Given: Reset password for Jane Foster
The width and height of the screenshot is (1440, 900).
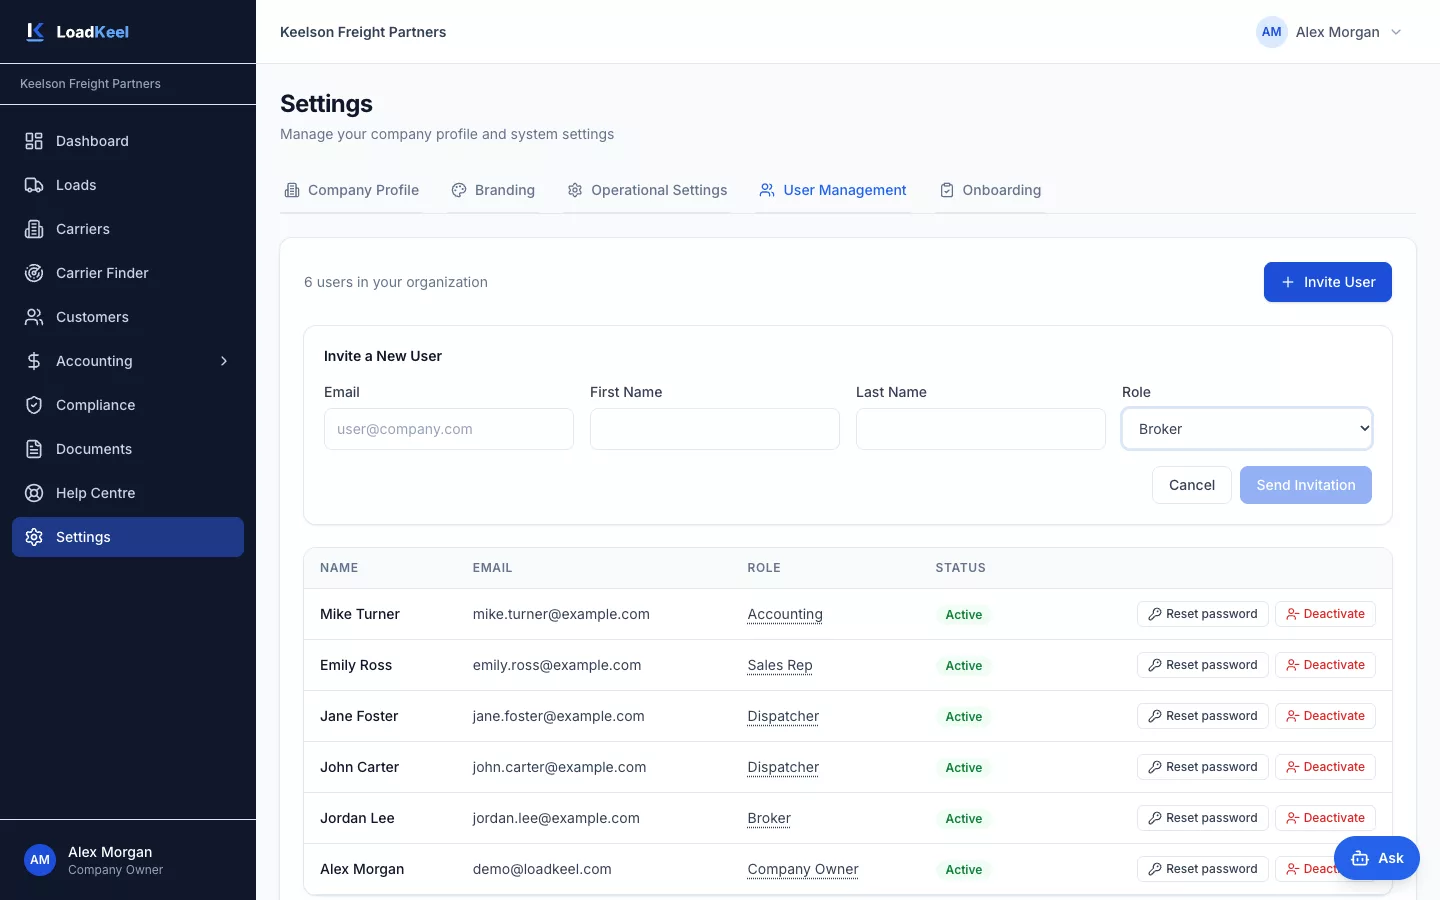Looking at the screenshot, I should pyautogui.click(x=1203, y=716).
